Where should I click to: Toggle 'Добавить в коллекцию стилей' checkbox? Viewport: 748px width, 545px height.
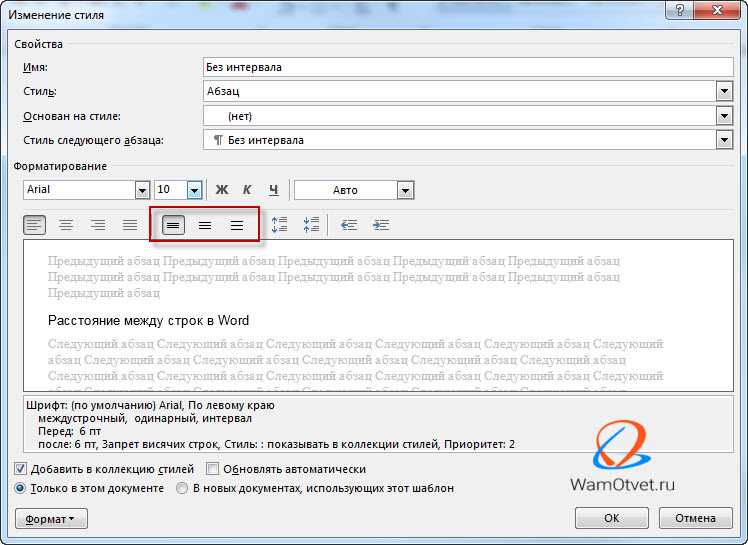pos(20,469)
